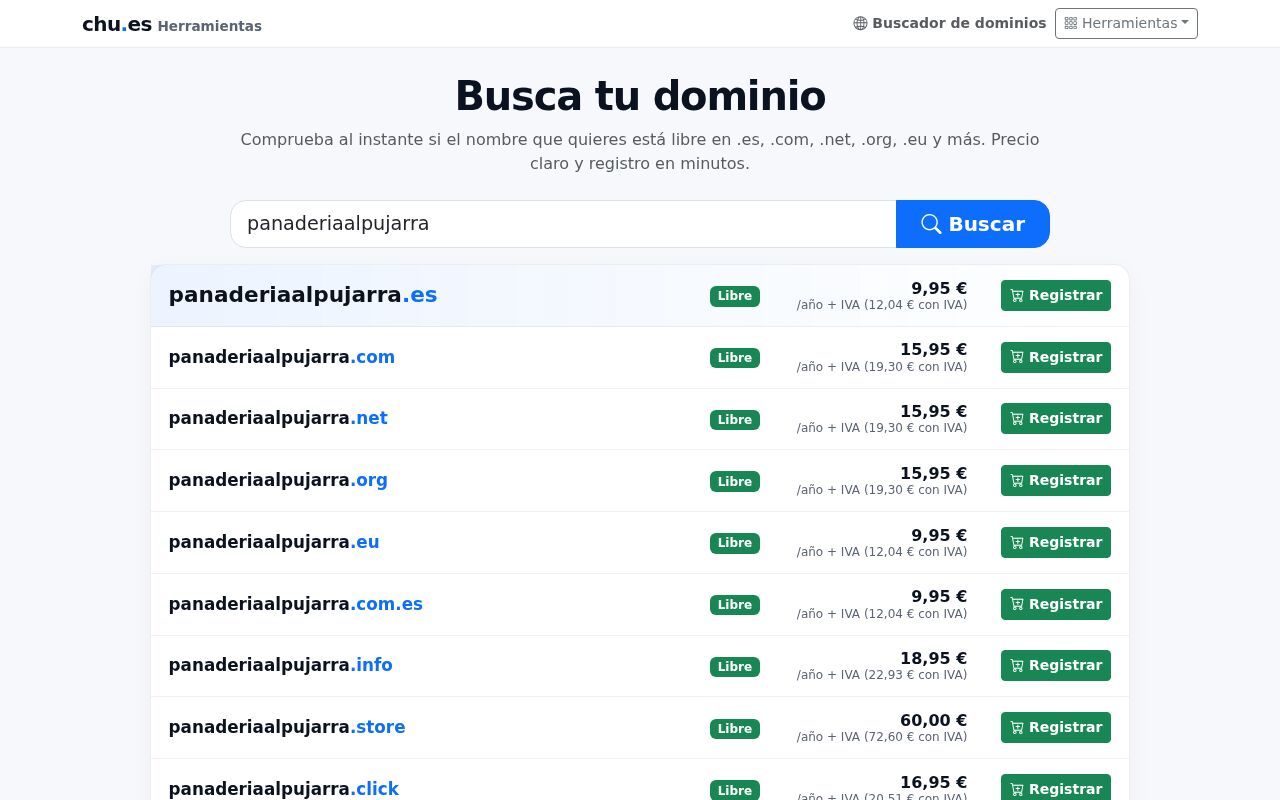Screen dimensions: 1280x800
Task: Click the 60,00 € price of .store
Action: [x=933, y=720]
